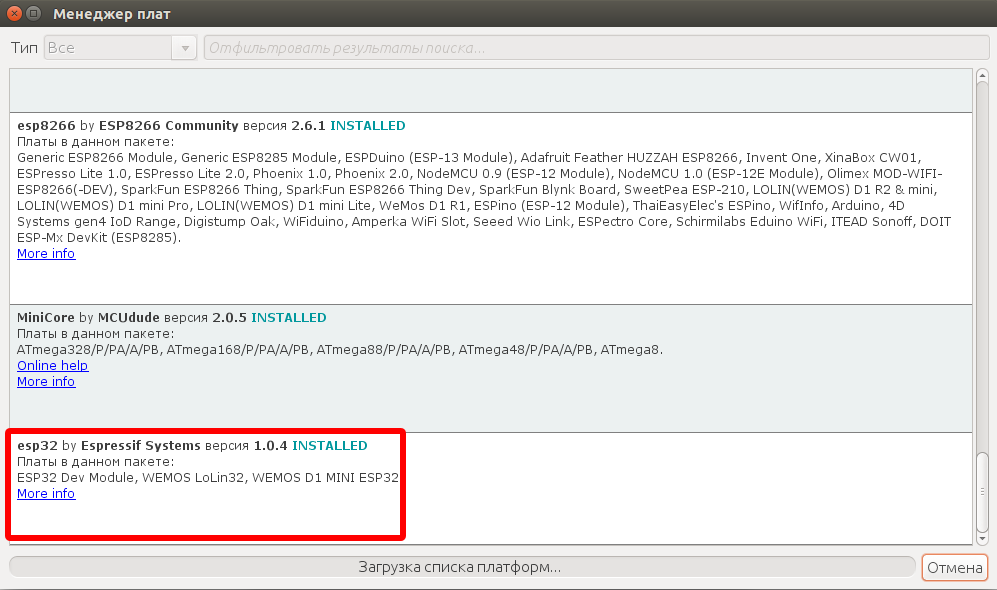The height and width of the screenshot is (590, 997).
Task: Click the Тип label
Action: coord(24,48)
